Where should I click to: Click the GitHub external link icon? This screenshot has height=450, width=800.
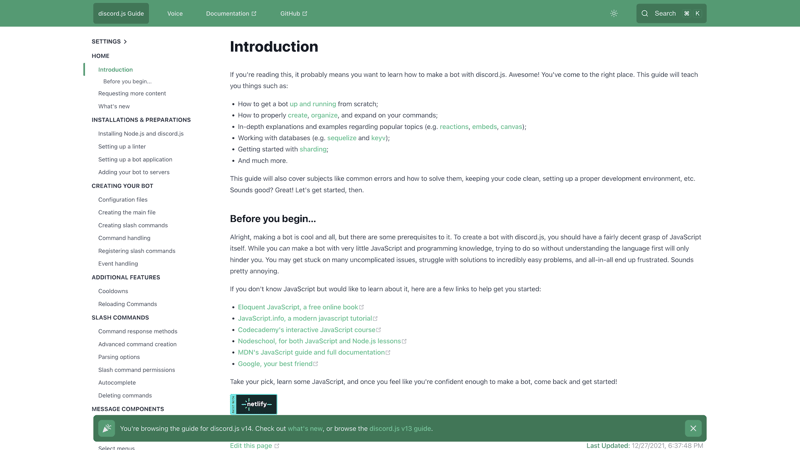(305, 14)
